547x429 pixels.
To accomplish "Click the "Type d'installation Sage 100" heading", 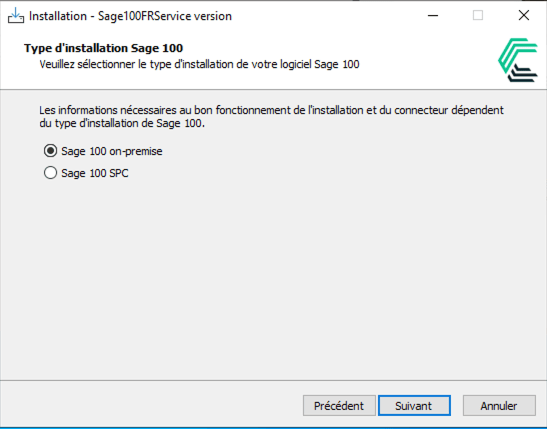I will point(103,48).
